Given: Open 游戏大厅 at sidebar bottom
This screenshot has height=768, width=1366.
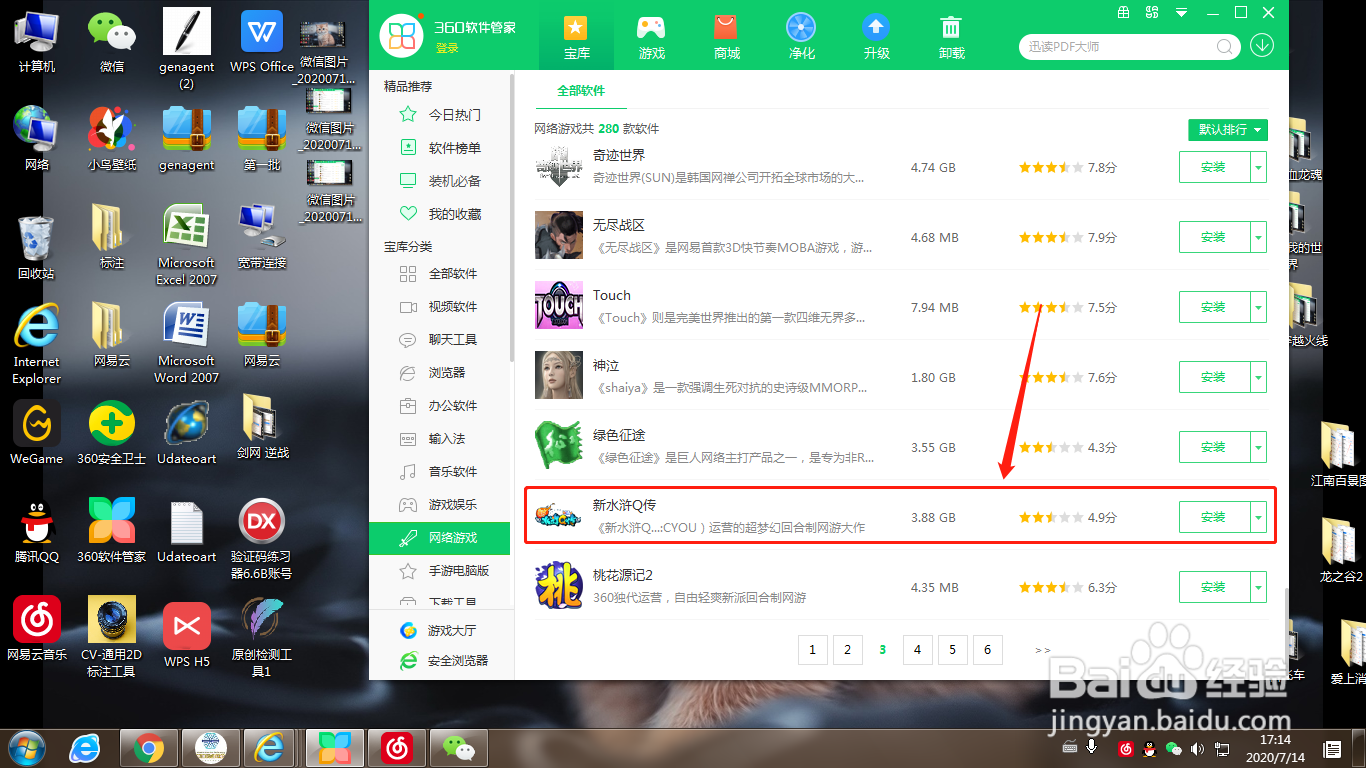Looking at the screenshot, I should point(439,631).
